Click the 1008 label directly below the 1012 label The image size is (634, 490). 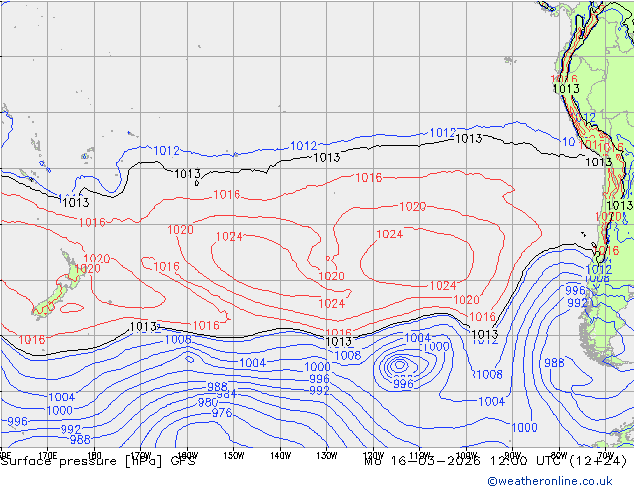click(x=597, y=278)
